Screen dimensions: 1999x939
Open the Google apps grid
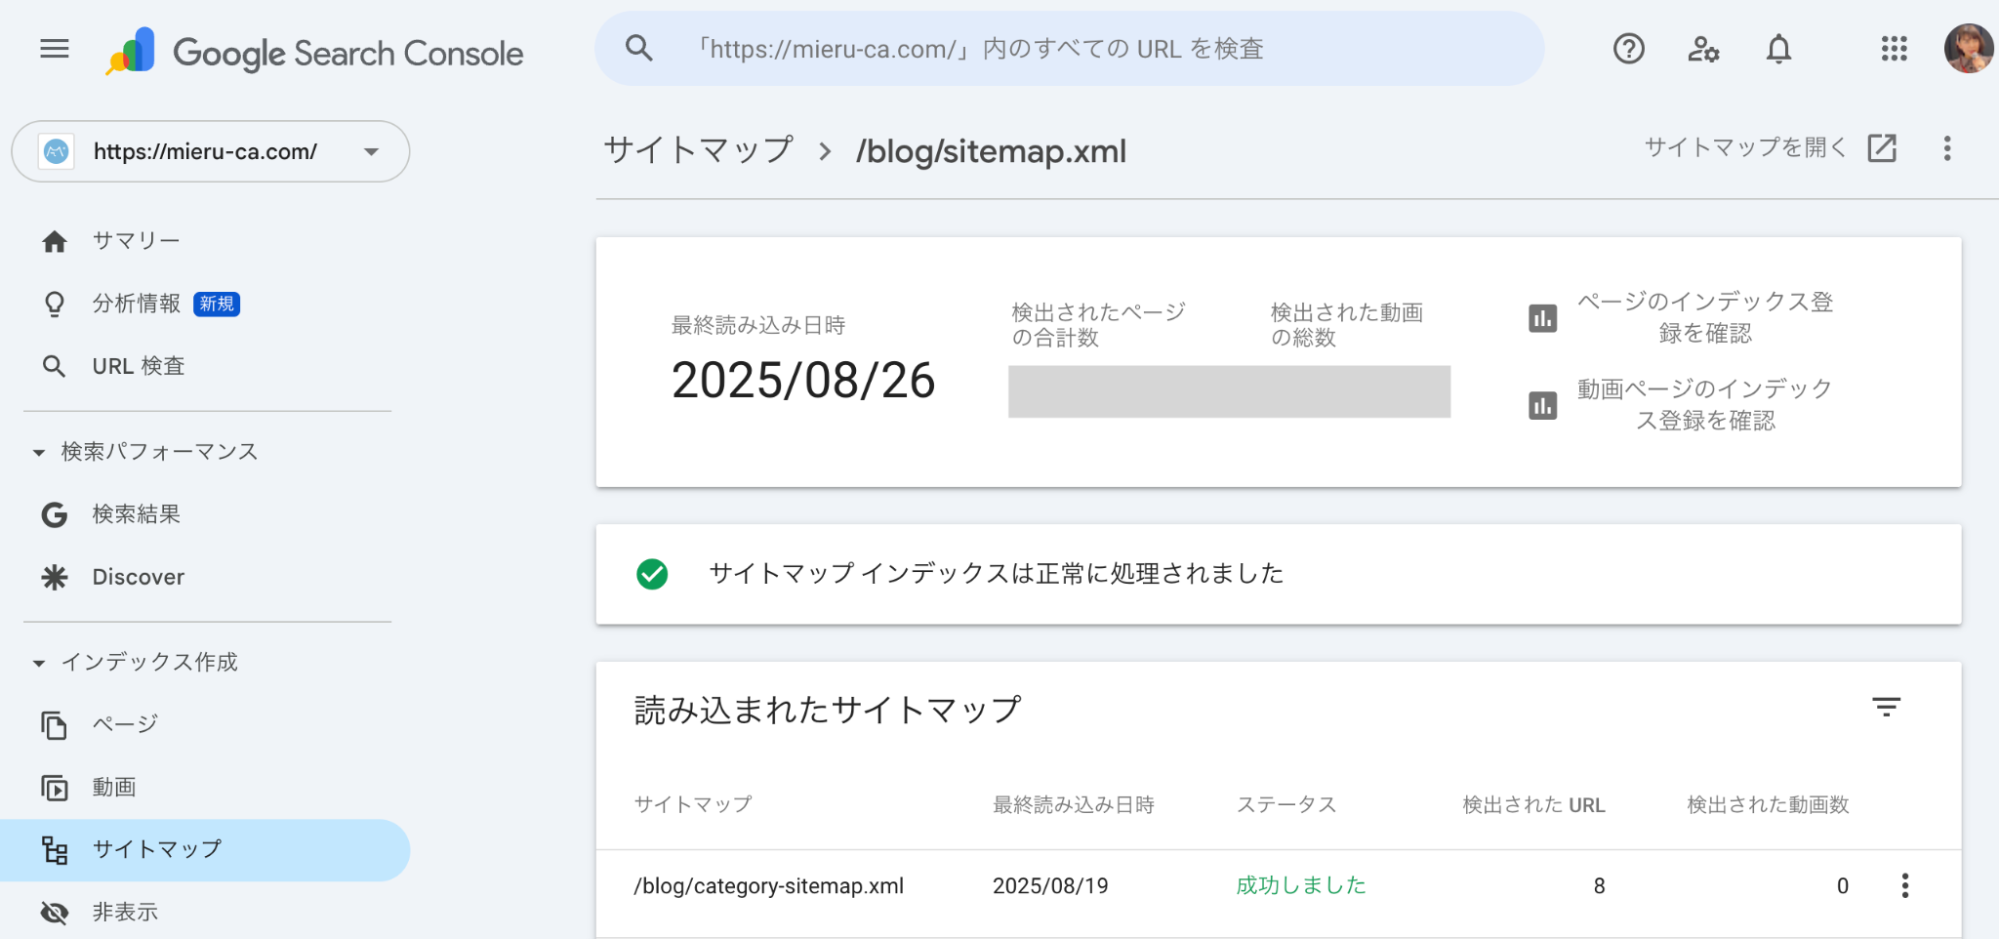click(1893, 49)
